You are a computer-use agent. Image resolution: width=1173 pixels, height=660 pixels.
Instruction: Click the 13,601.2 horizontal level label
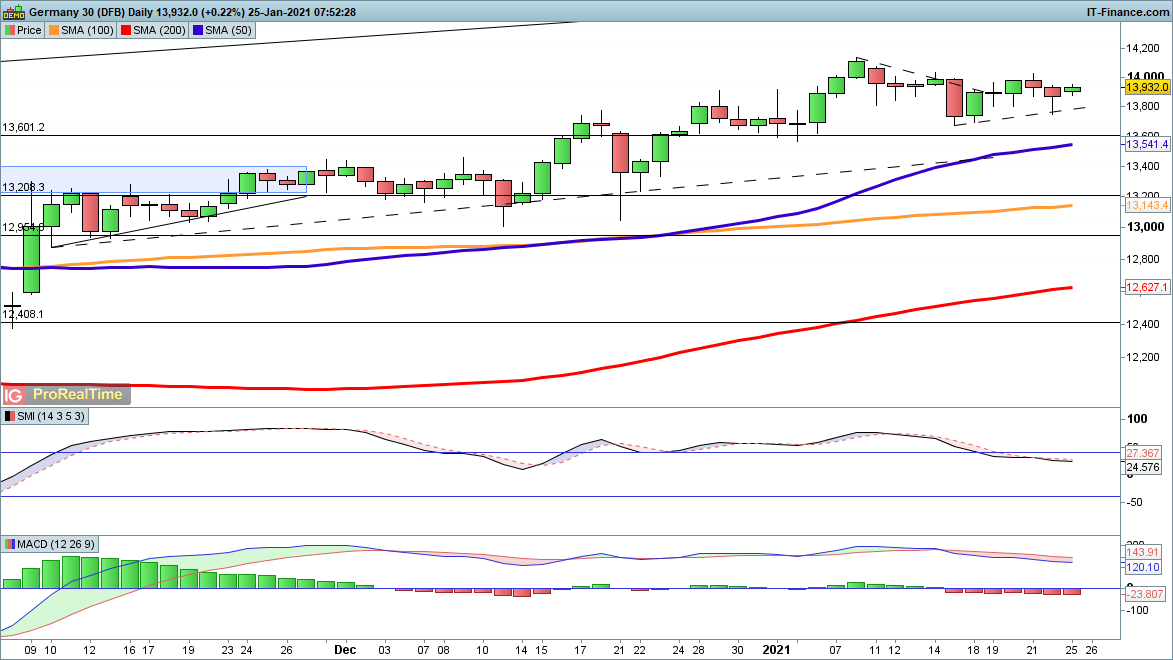(x=23, y=127)
